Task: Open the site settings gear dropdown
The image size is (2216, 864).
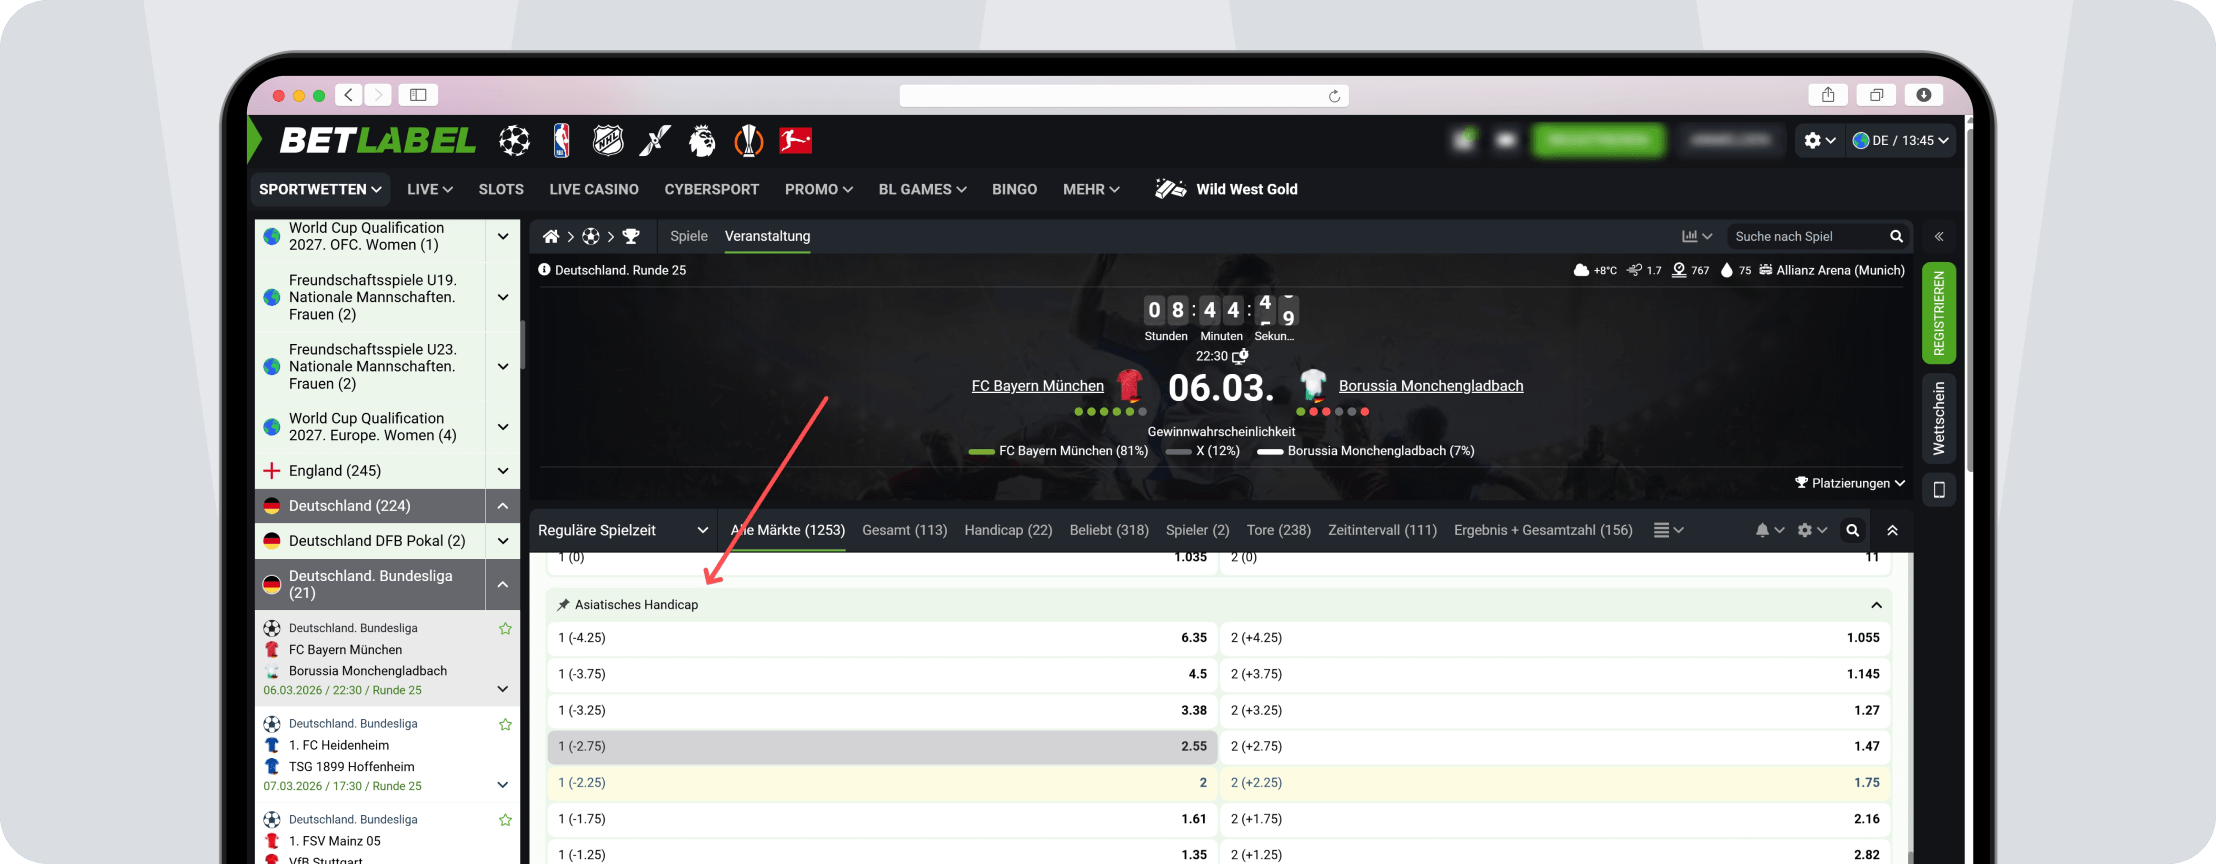Action: pos(1820,141)
